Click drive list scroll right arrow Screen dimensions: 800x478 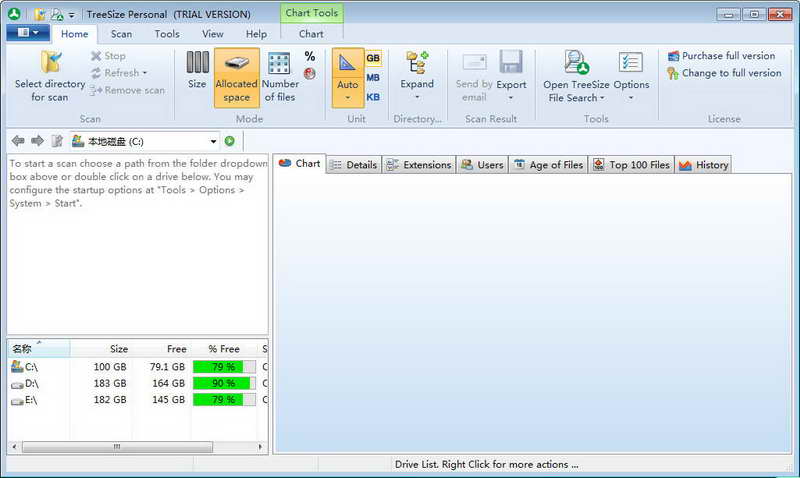click(x=261, y=447)
